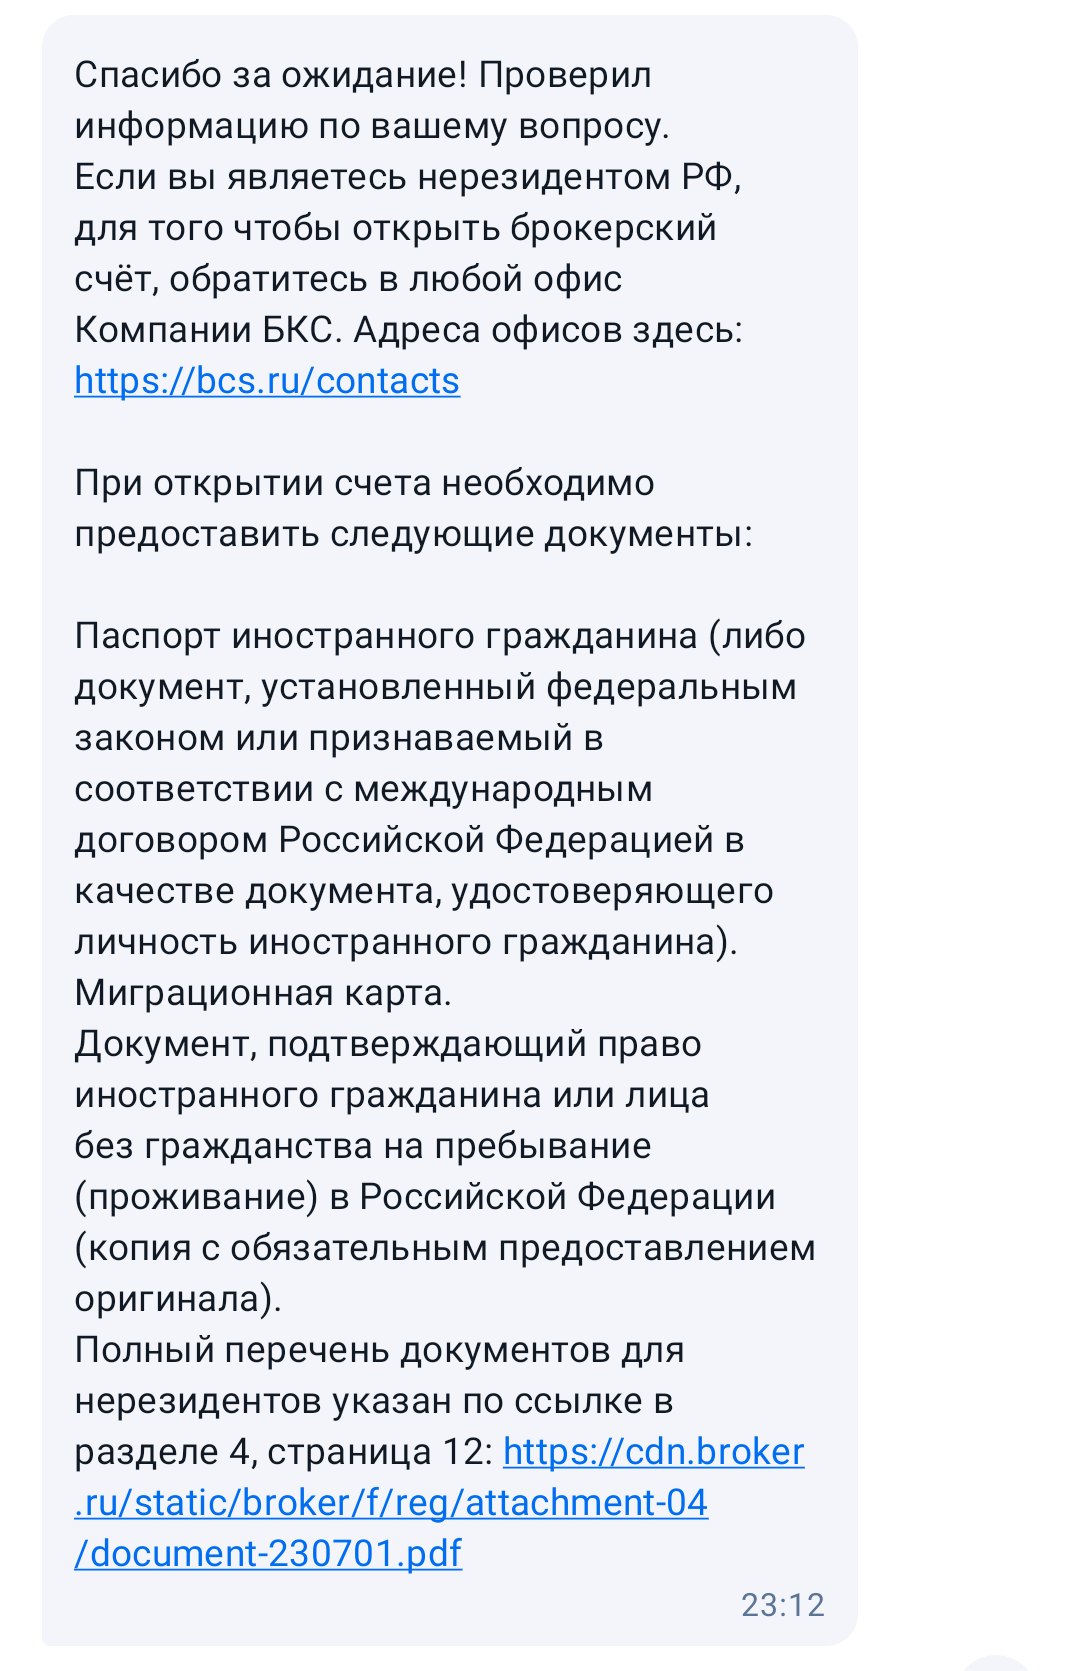This screenshot has width=1080, height=1671.
Task: Click the "Паспорт иностранного гражданина" text
Action: pyautogui.click(x=386, y=636)
